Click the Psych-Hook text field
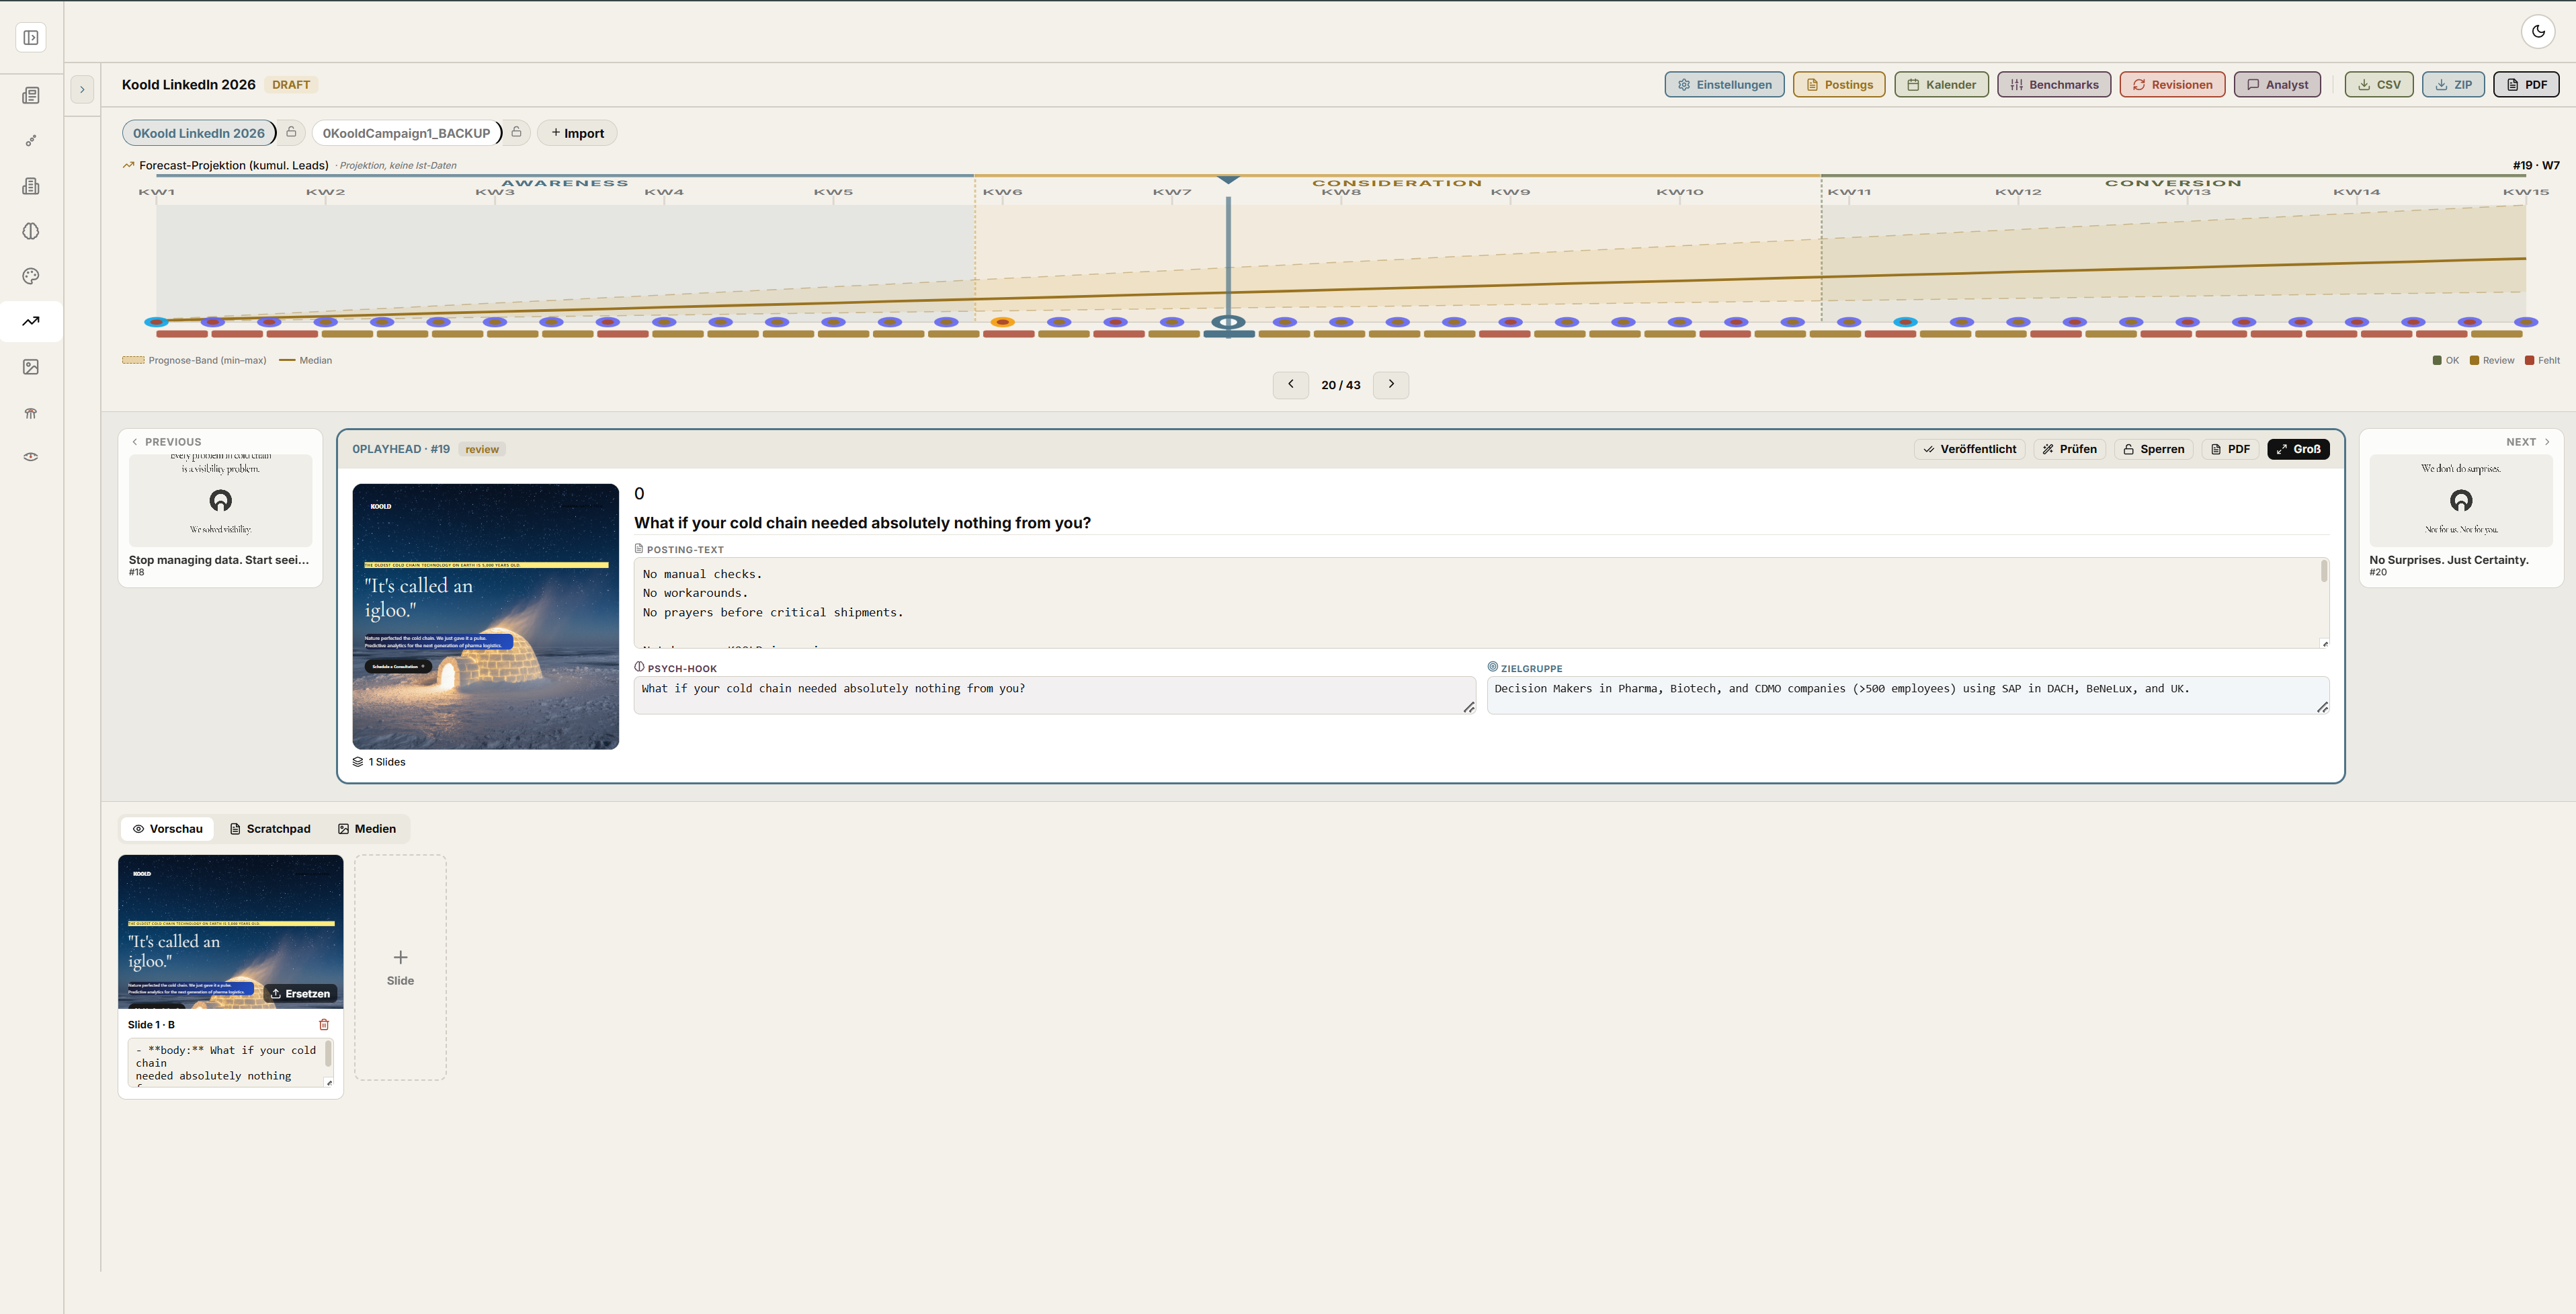The width and height of the screenshot is (2576, 1314). click(x=1054, y=695)
